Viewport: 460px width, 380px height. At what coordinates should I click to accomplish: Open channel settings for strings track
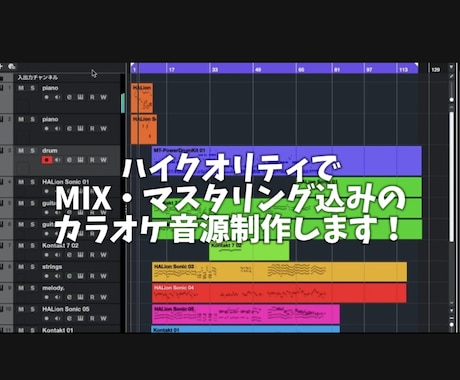[69, 276]
